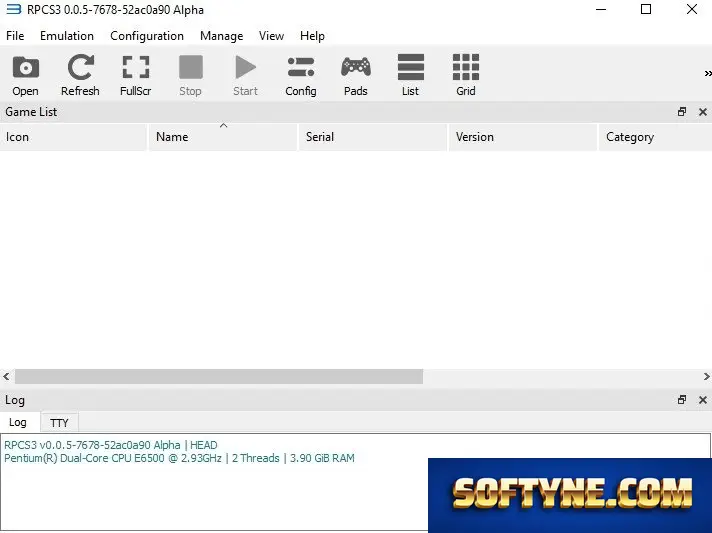This screenshot has width=712, height=533.
Task: Switch to the TTY tab
Action: coord(59,423)
